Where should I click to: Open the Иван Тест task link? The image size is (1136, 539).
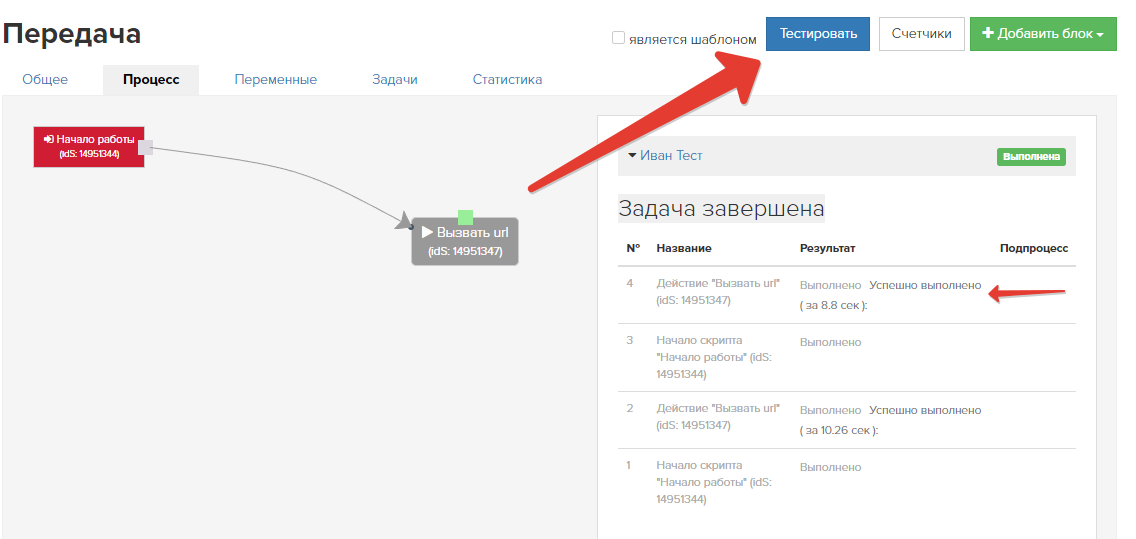(671, 156)
